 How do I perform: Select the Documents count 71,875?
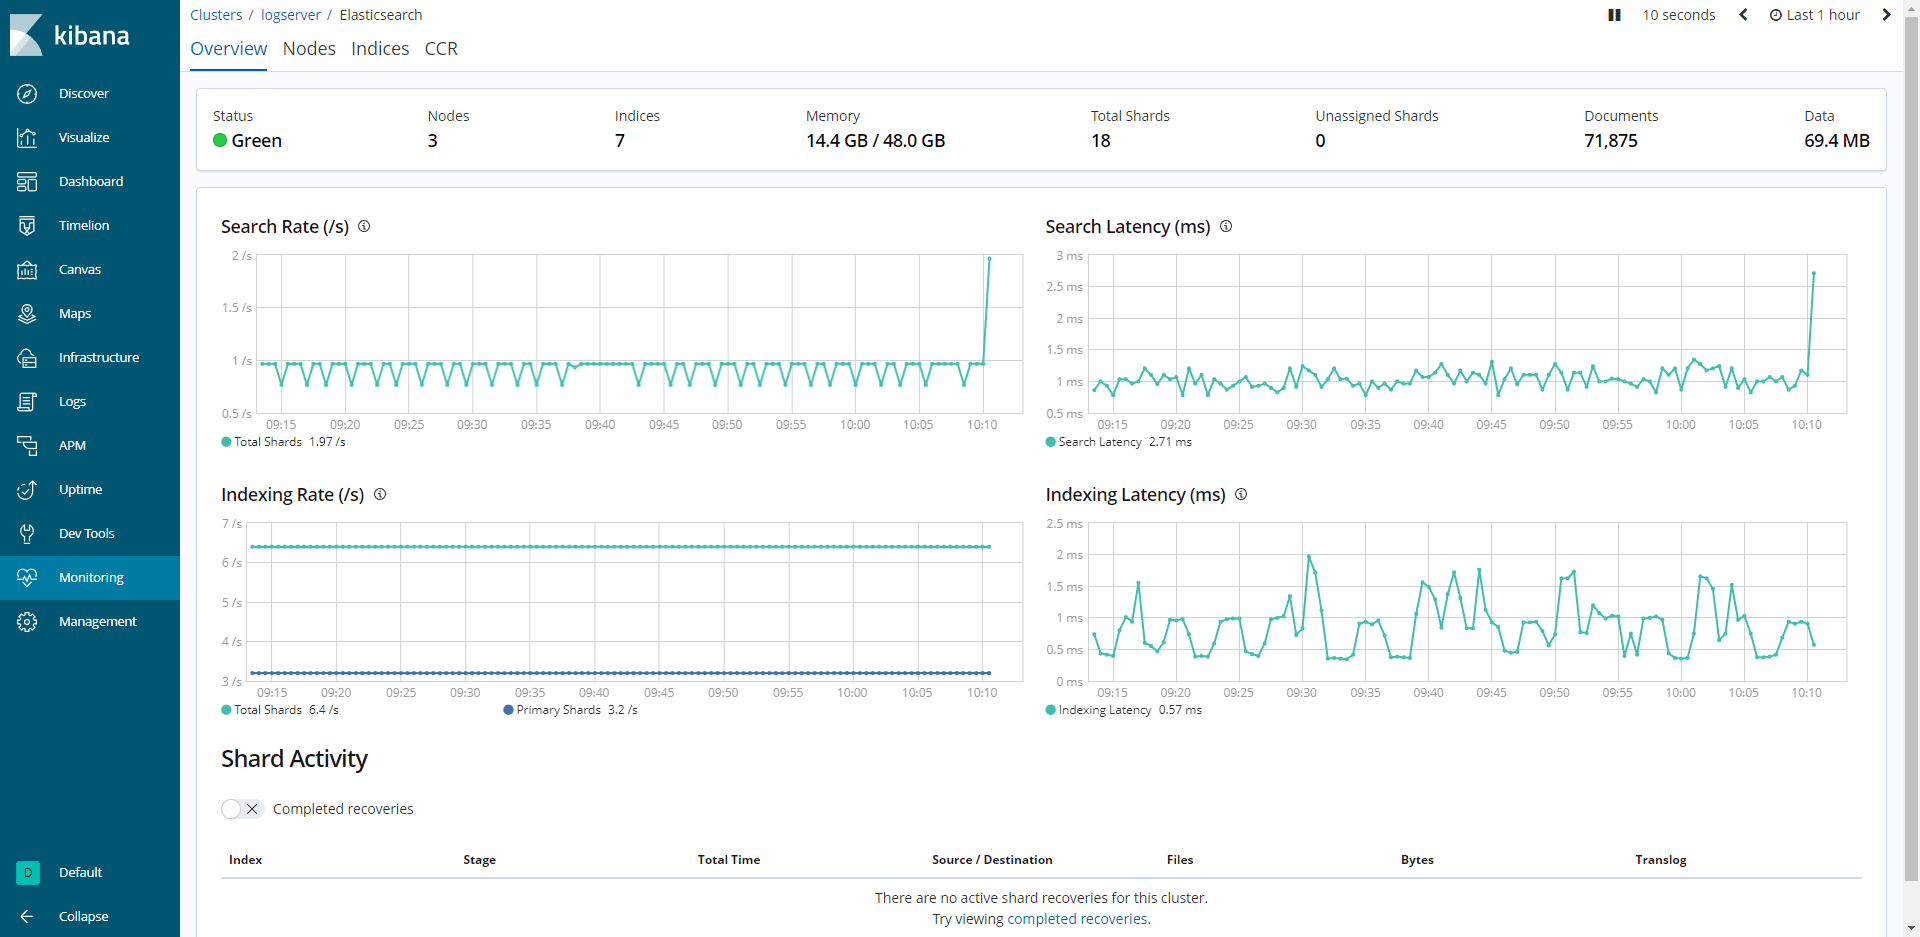(1611, 141)
